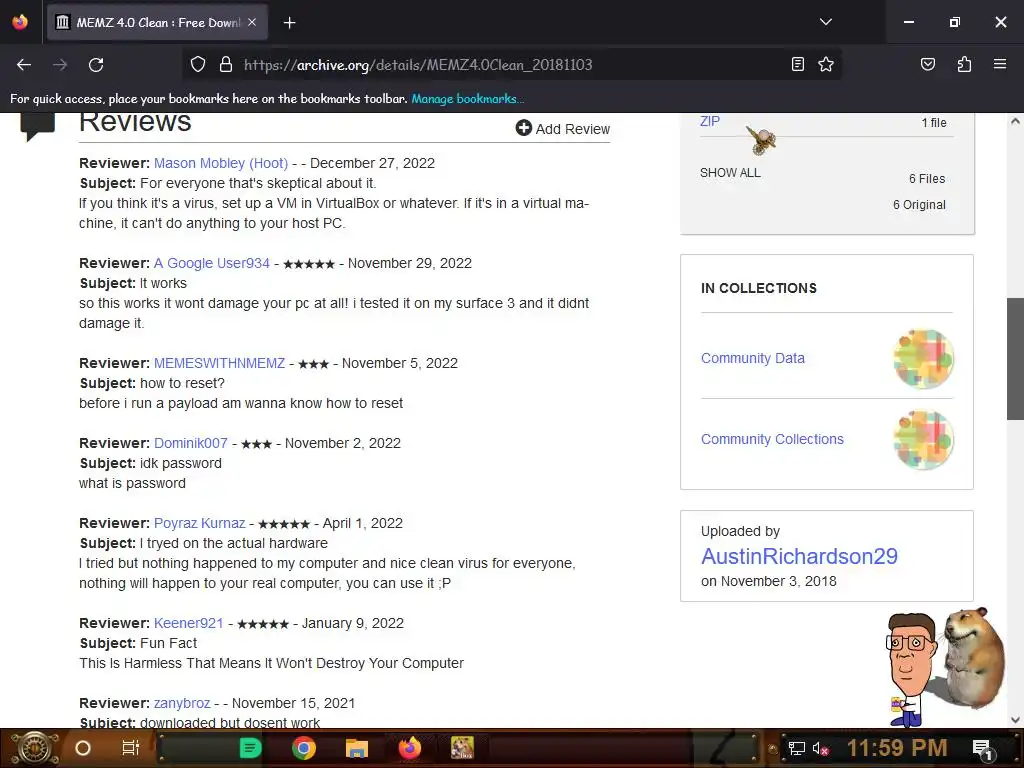Screen dimensions: 1024x768
Task: Open tracking protection shield info
Action: (198, 65)
